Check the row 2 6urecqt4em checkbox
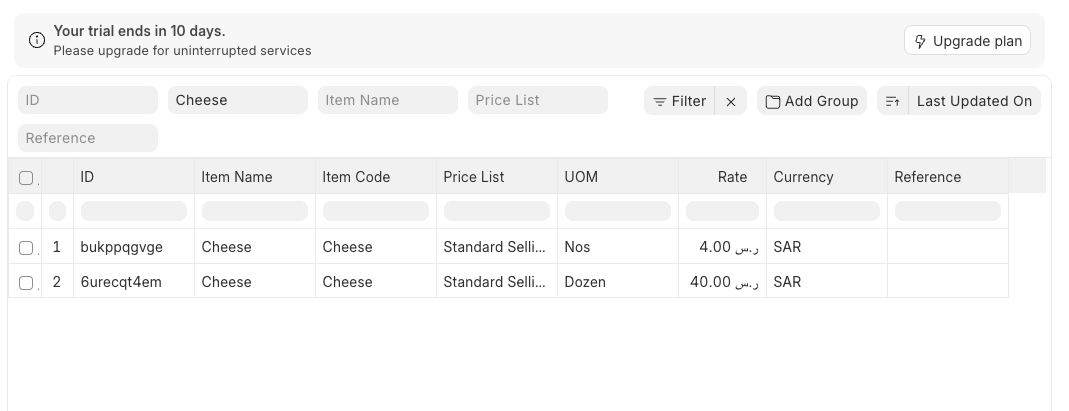 (x=26, y=283)
